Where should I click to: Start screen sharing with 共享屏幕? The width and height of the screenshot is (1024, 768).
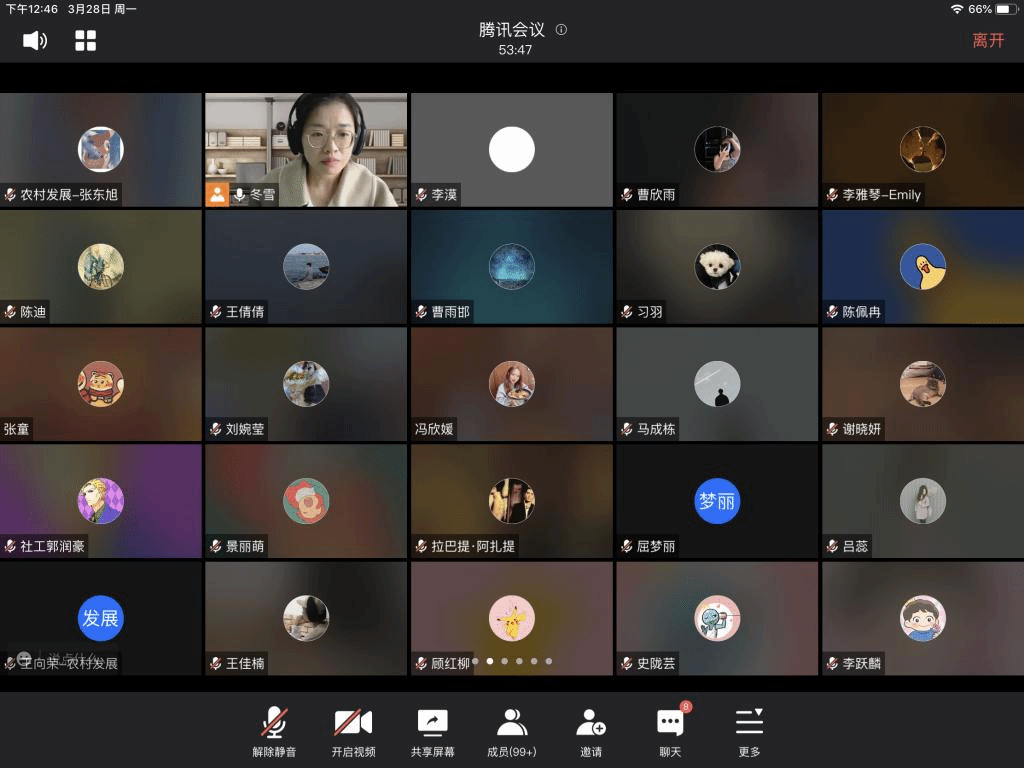[x=432, y=731]
